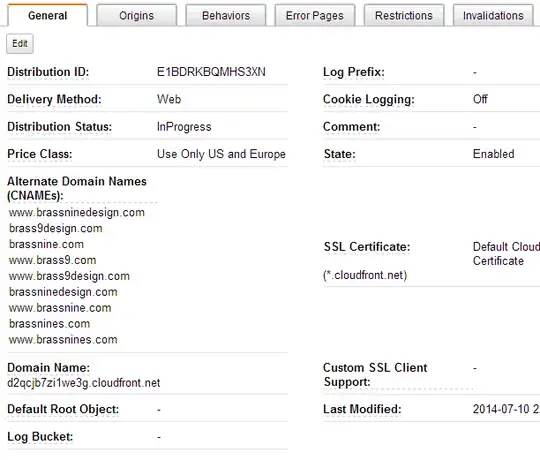Select www.brass9.com CNAME entry

coord(53,260)
